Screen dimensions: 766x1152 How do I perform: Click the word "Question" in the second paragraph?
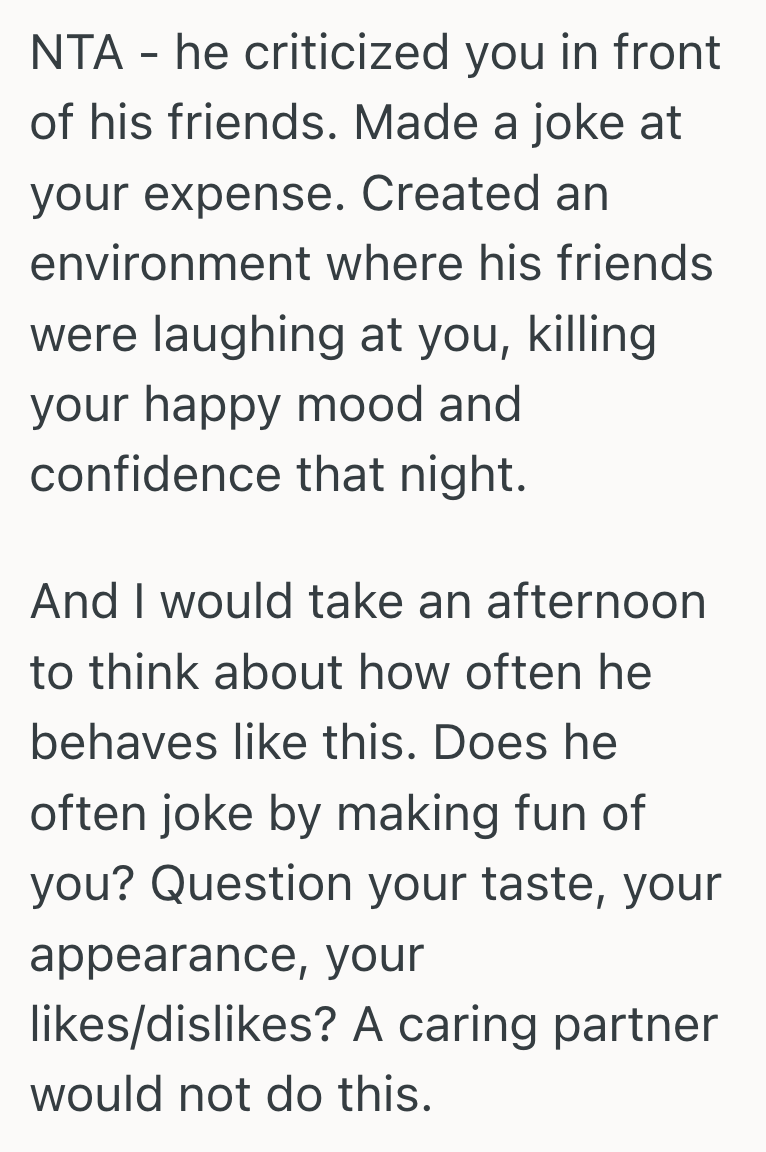pos(255,885)
